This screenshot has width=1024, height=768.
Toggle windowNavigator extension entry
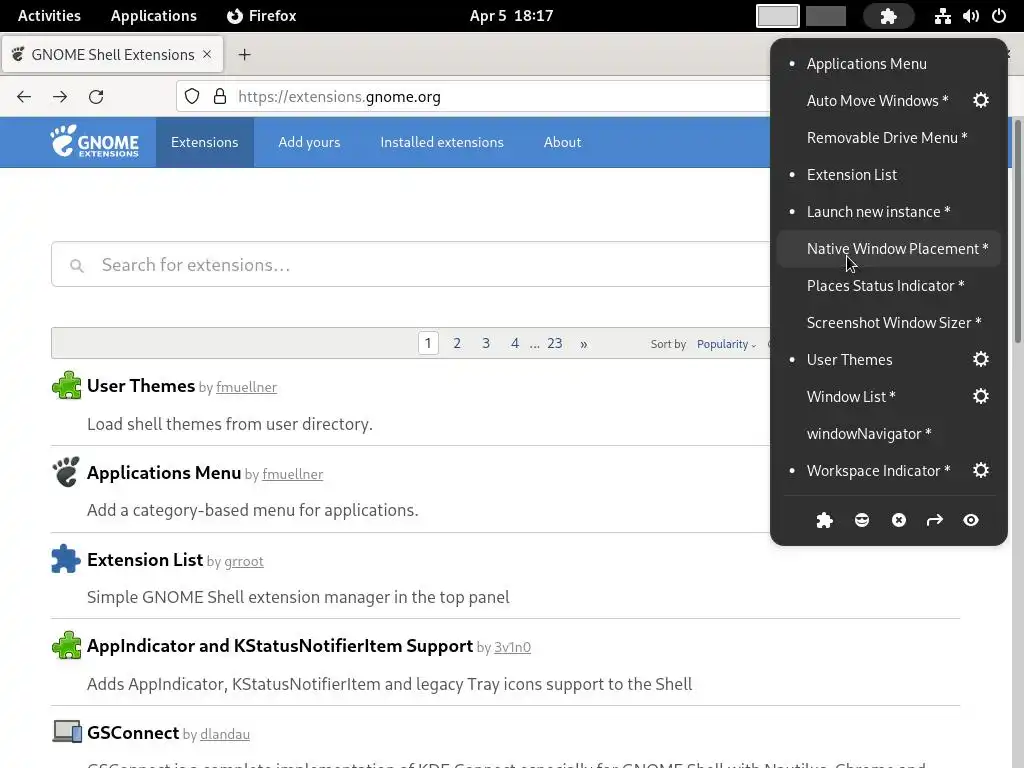(889, 434)
